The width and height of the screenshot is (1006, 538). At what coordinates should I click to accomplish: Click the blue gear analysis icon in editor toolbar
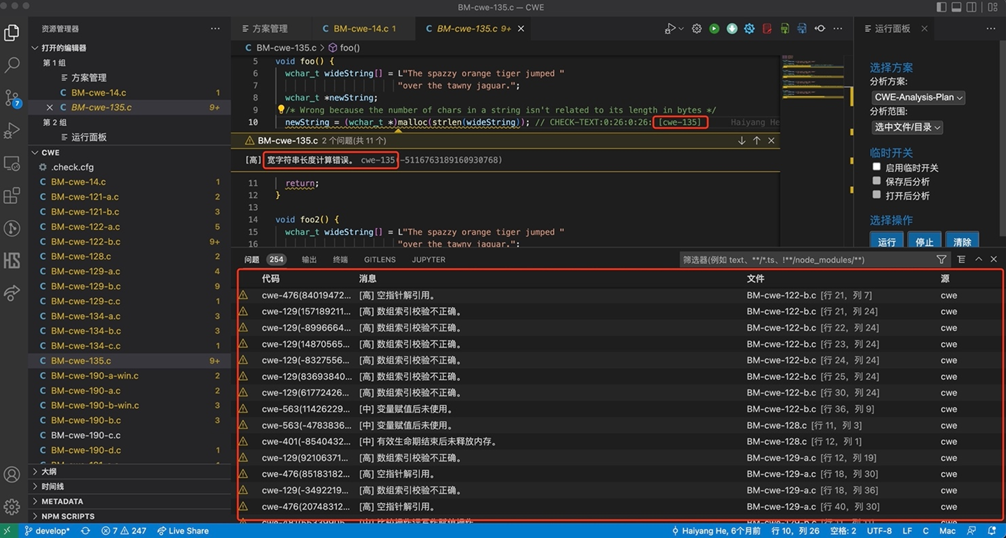pos(749,29)
